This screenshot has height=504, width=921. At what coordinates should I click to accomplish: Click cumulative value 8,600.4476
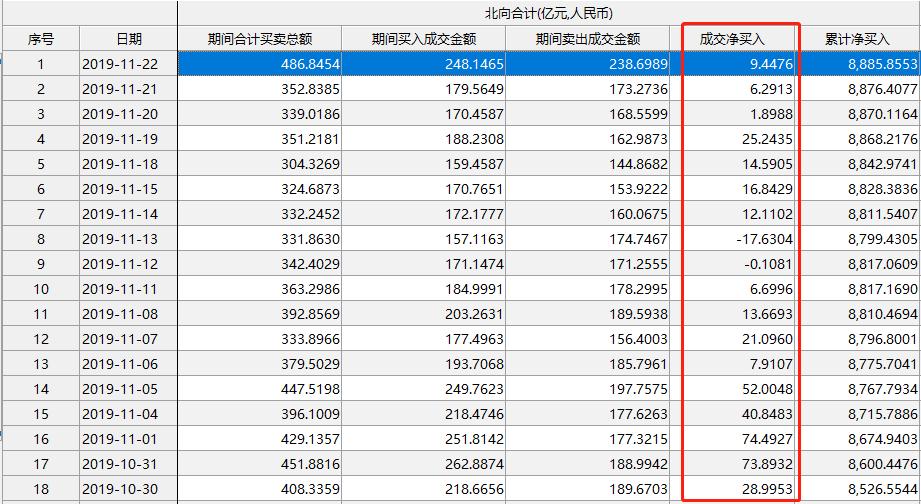click(x=857, y=463)
